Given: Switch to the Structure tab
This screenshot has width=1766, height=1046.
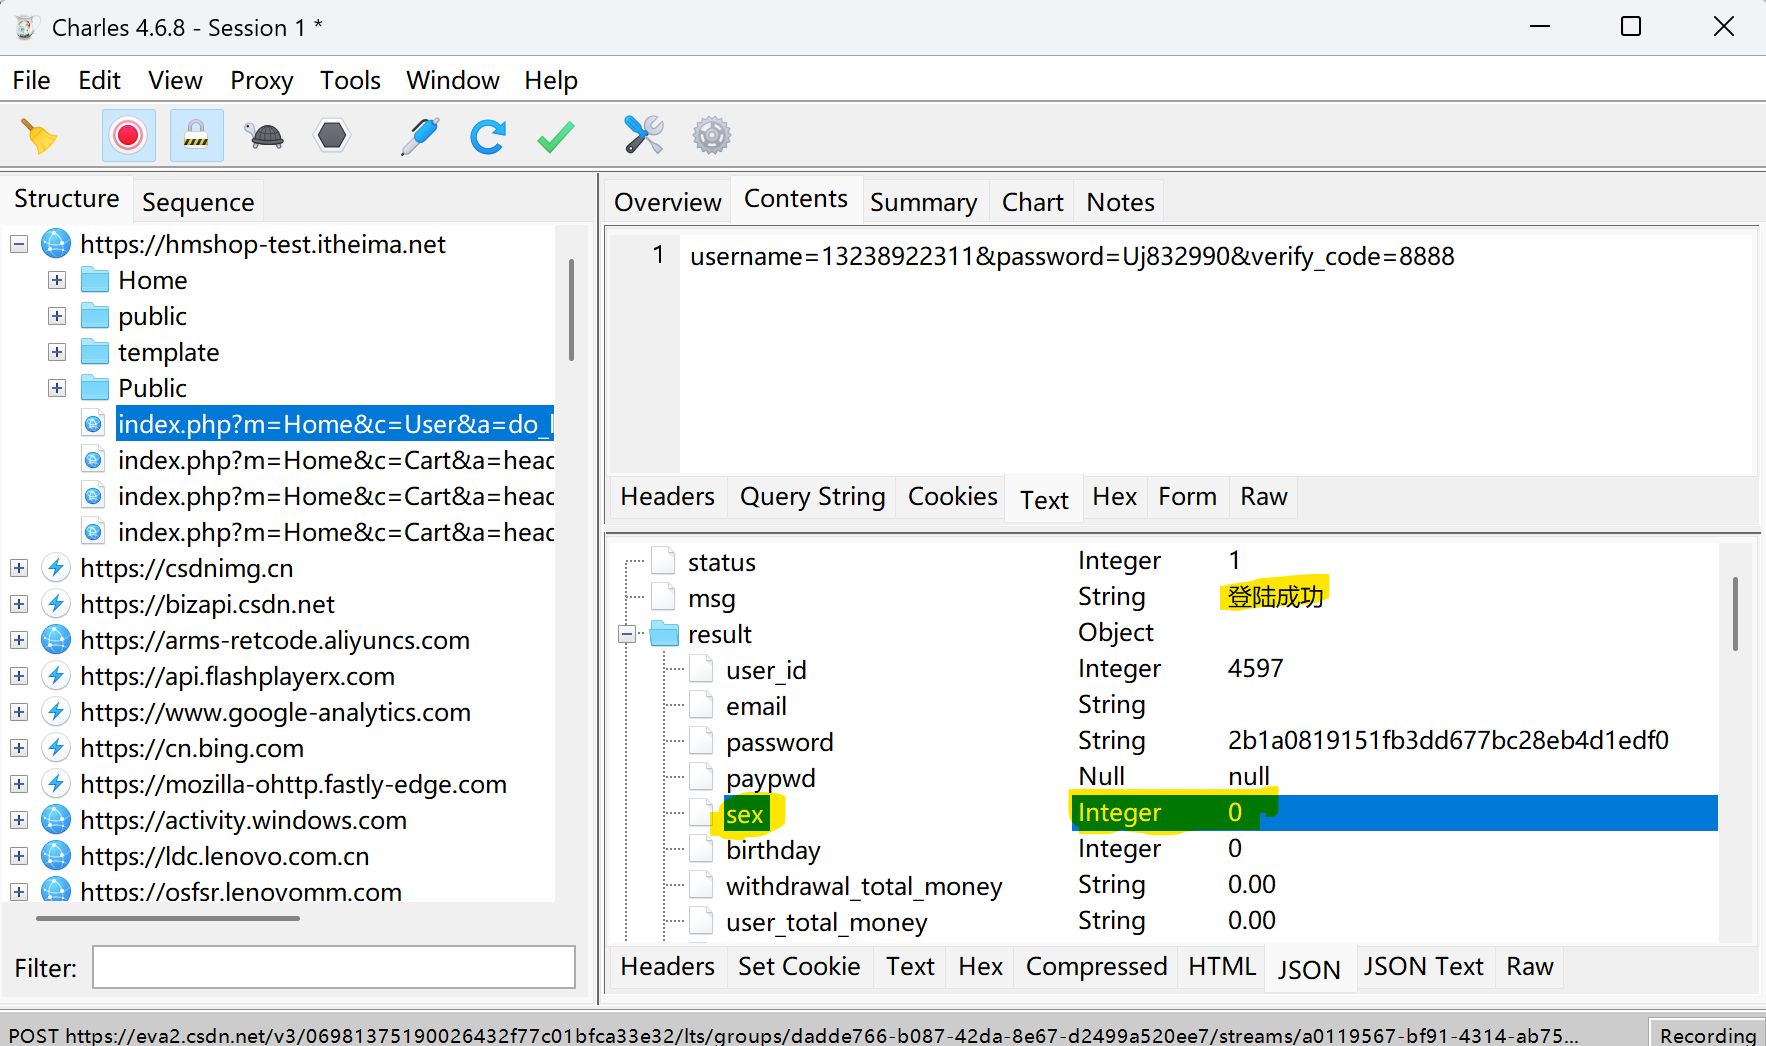Looking at the screenshot, I should tap(67, 199).
